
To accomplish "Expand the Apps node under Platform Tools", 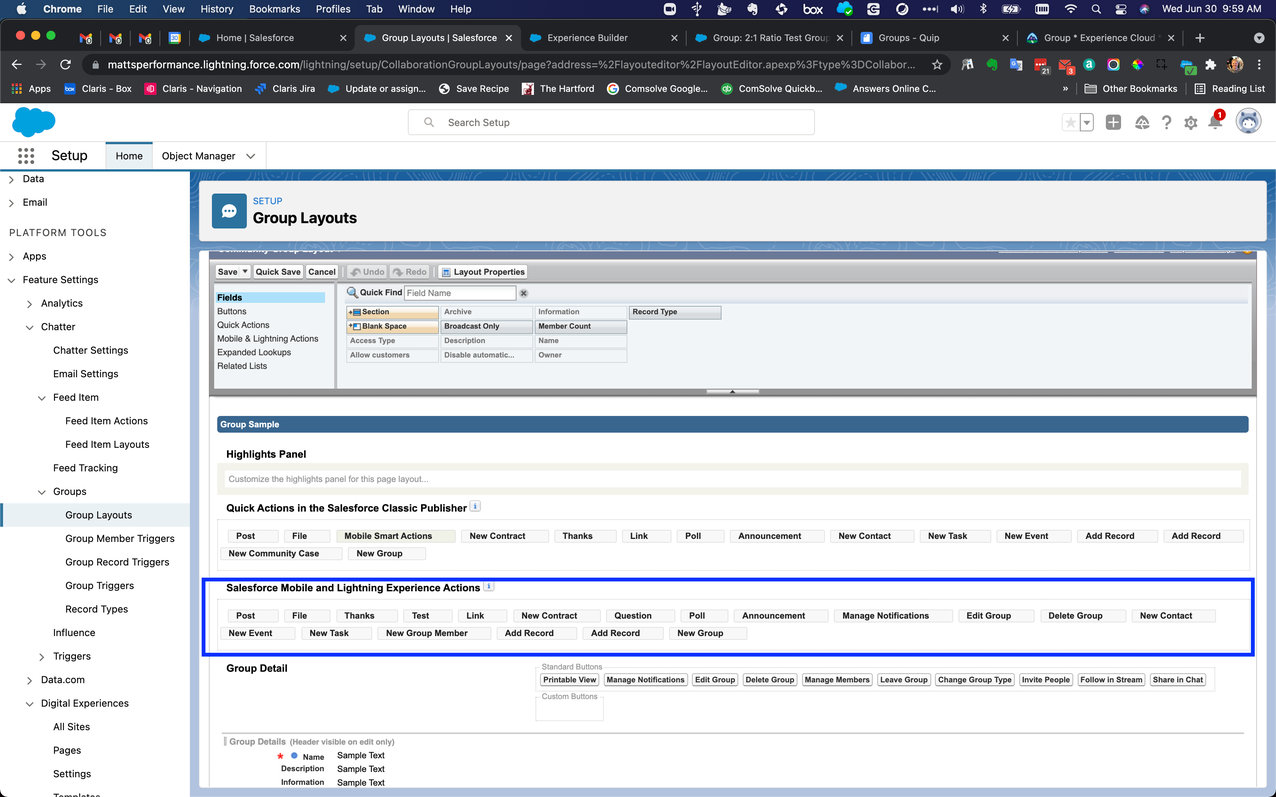I will (x=11, y=256).
